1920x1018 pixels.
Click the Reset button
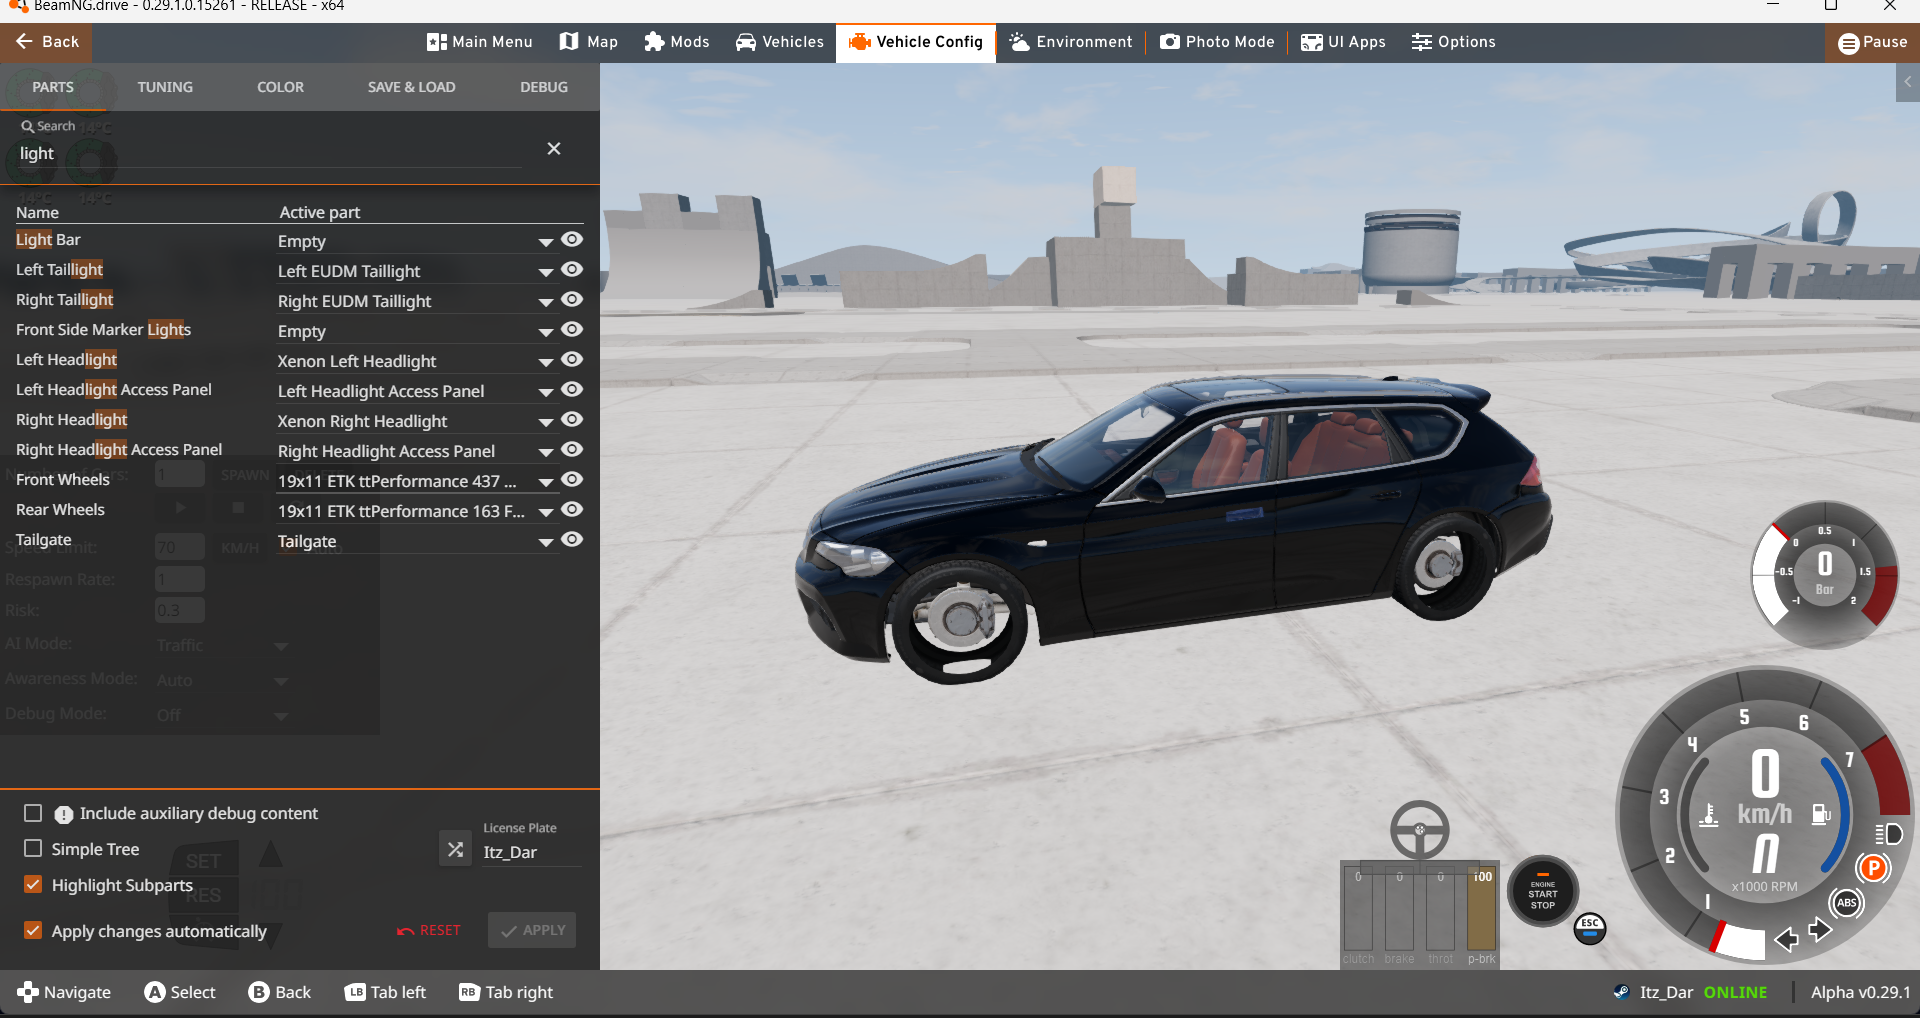(x=429, y=930)
